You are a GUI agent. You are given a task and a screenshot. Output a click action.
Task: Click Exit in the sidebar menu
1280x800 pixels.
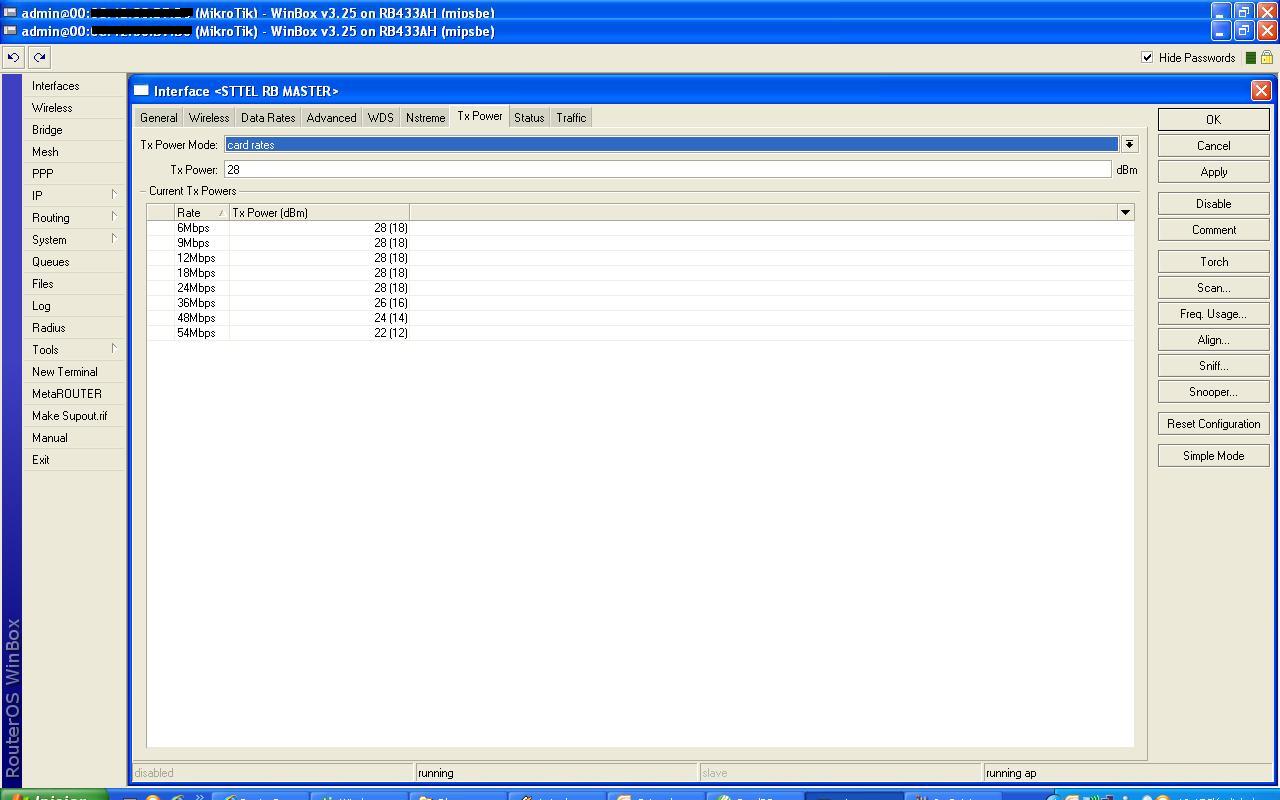coord(74,459)
